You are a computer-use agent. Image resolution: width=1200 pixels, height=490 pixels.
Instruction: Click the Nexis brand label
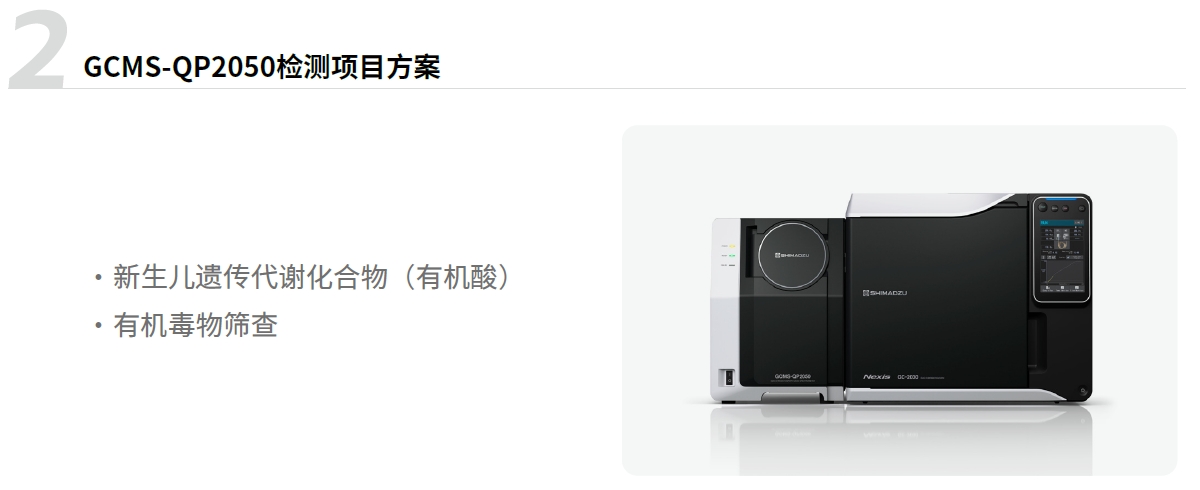(x=876, y=376)
